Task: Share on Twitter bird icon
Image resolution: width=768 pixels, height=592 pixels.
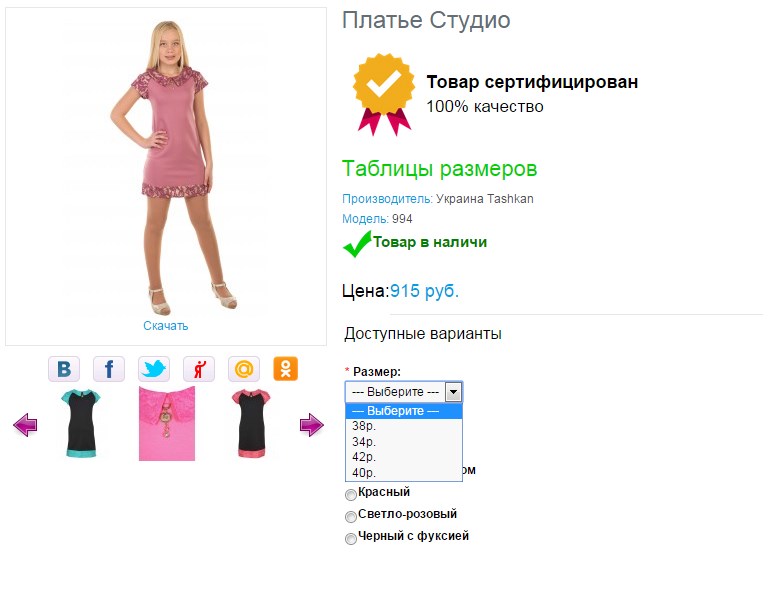Action: coord(154,369)
